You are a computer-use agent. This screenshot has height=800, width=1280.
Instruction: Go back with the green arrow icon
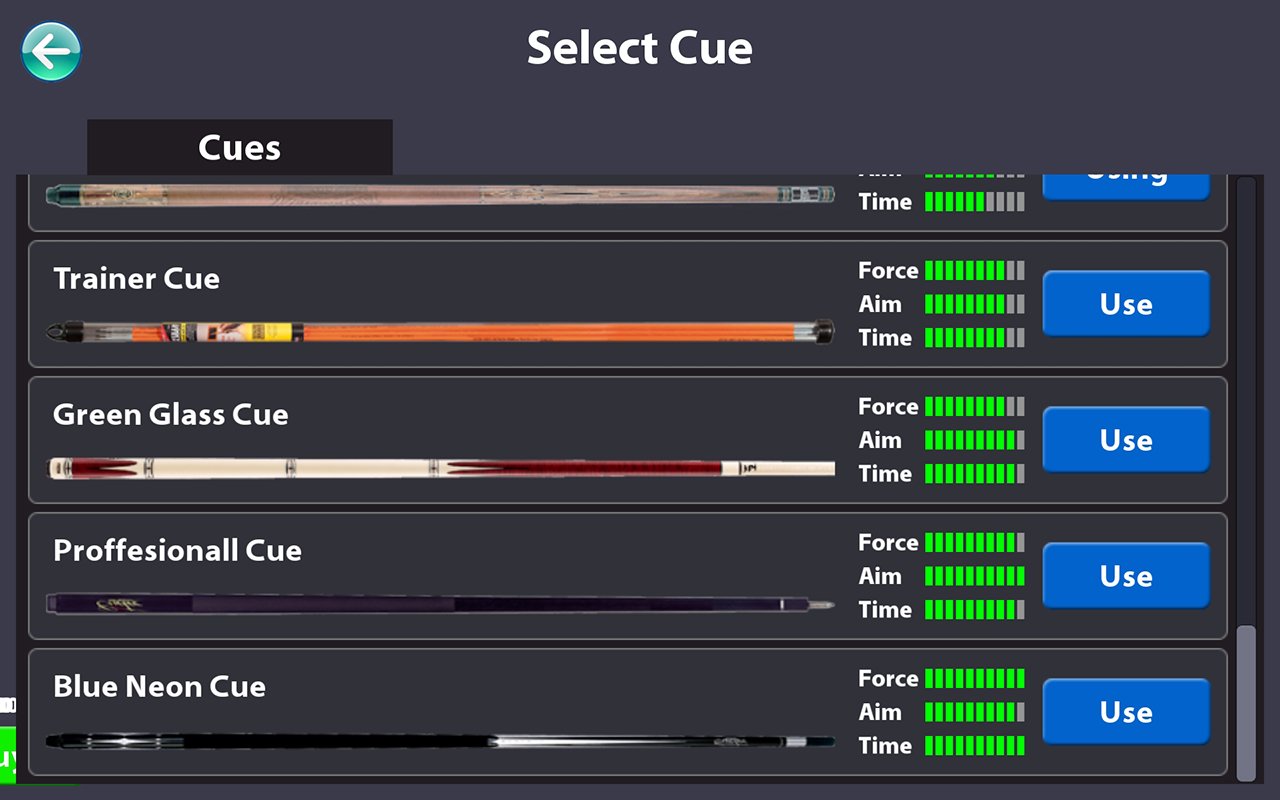51,51
